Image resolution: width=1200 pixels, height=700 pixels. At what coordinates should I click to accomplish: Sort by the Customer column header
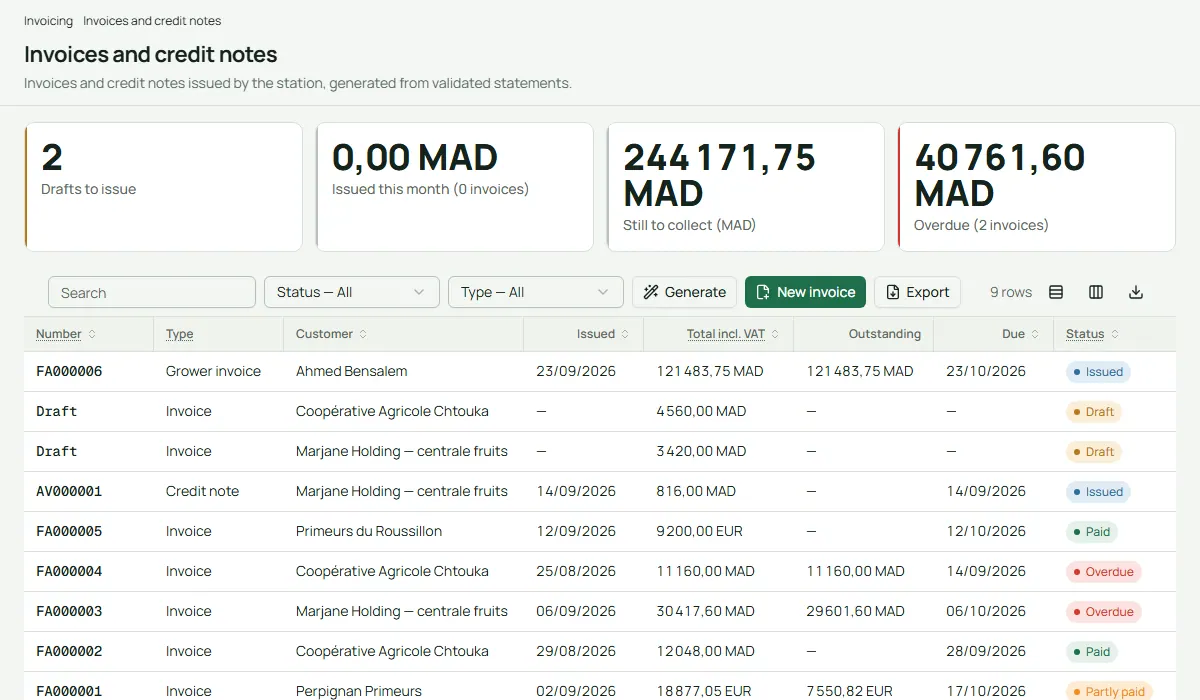click(x=331, y=334)
